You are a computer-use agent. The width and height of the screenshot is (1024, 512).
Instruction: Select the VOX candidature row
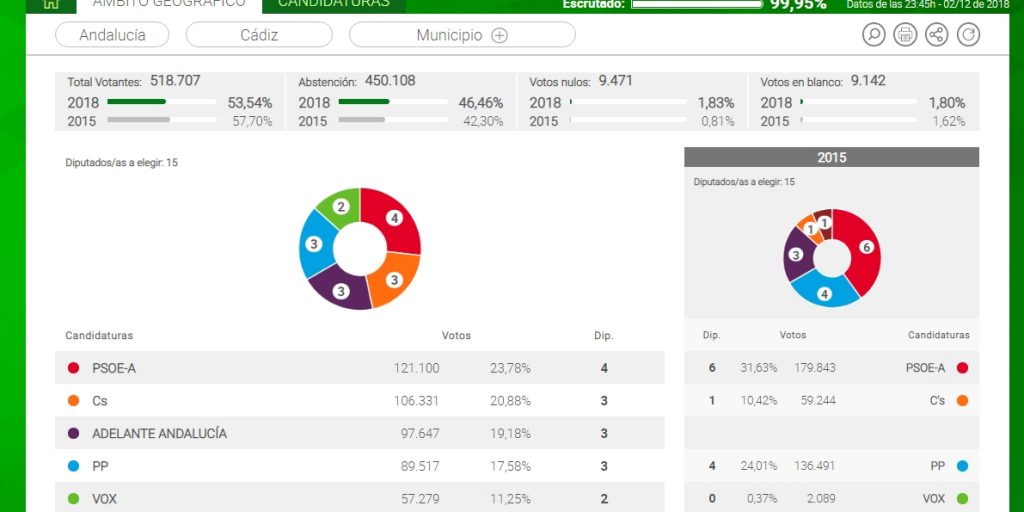[359, 498]
